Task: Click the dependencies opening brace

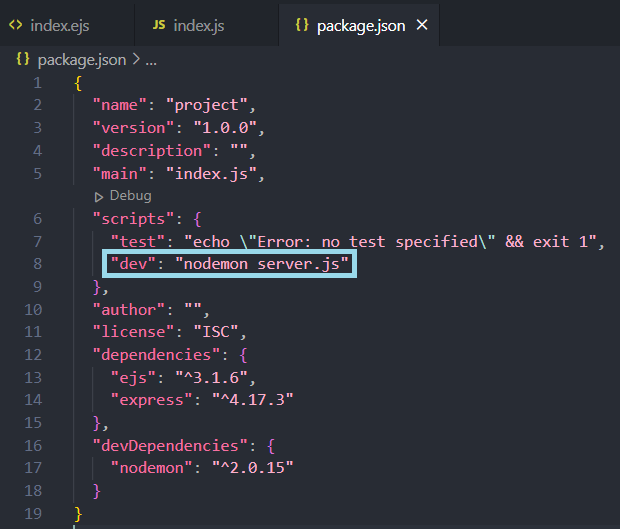Action: (x=243, y=355)
